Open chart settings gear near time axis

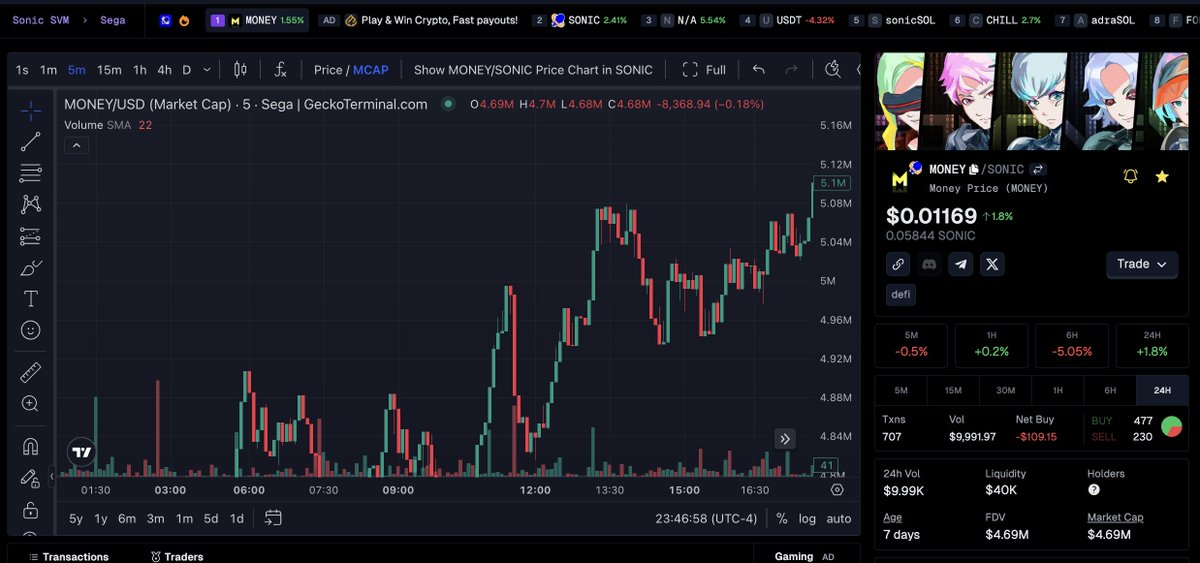(837, 490)
